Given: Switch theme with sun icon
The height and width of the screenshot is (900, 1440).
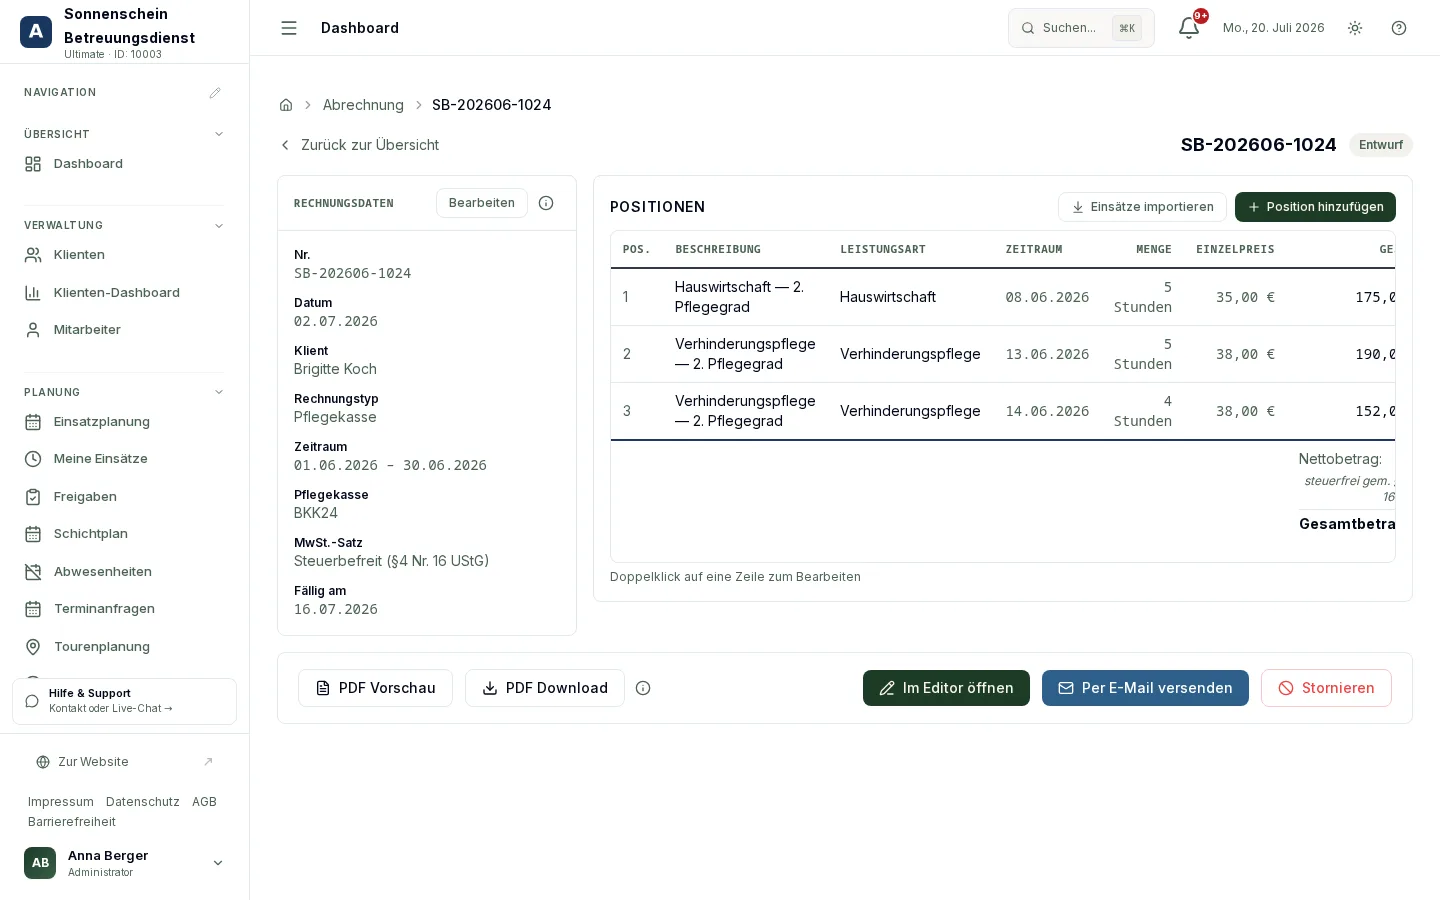Looking at the screenshot, I should 1355,28.
